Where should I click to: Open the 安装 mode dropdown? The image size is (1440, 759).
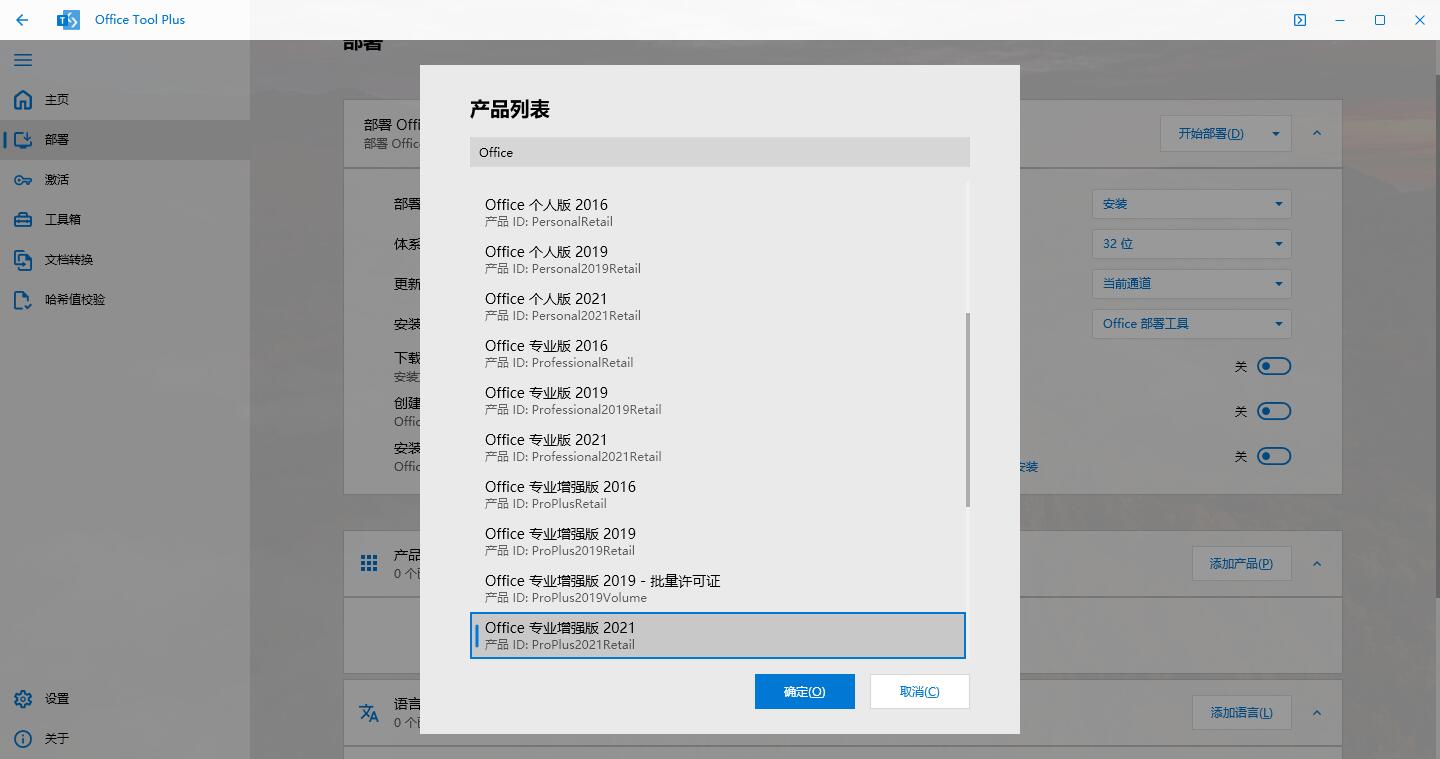point(1192,204)
